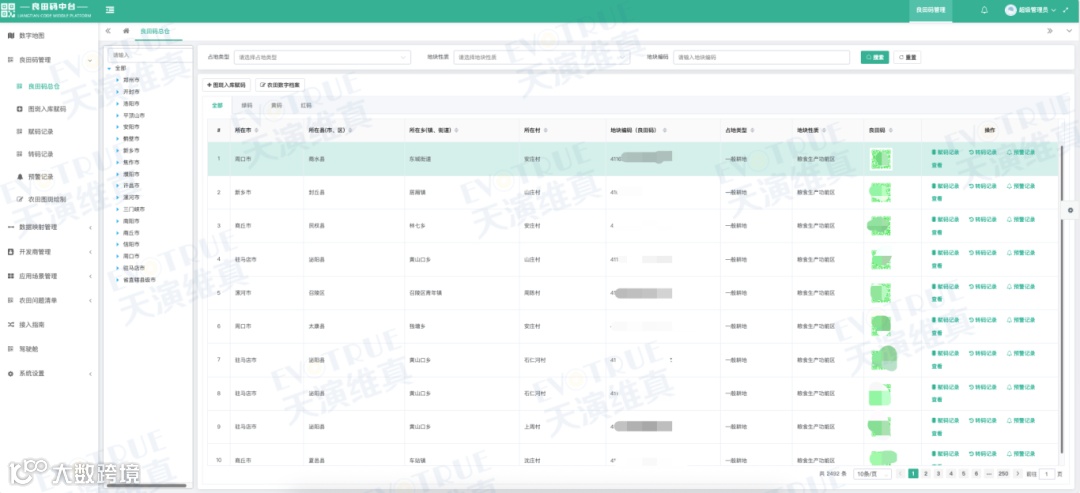The image size is (1080, 493).
Task: Click the 接入指南 shuffle icon
Action: [10, 324]
